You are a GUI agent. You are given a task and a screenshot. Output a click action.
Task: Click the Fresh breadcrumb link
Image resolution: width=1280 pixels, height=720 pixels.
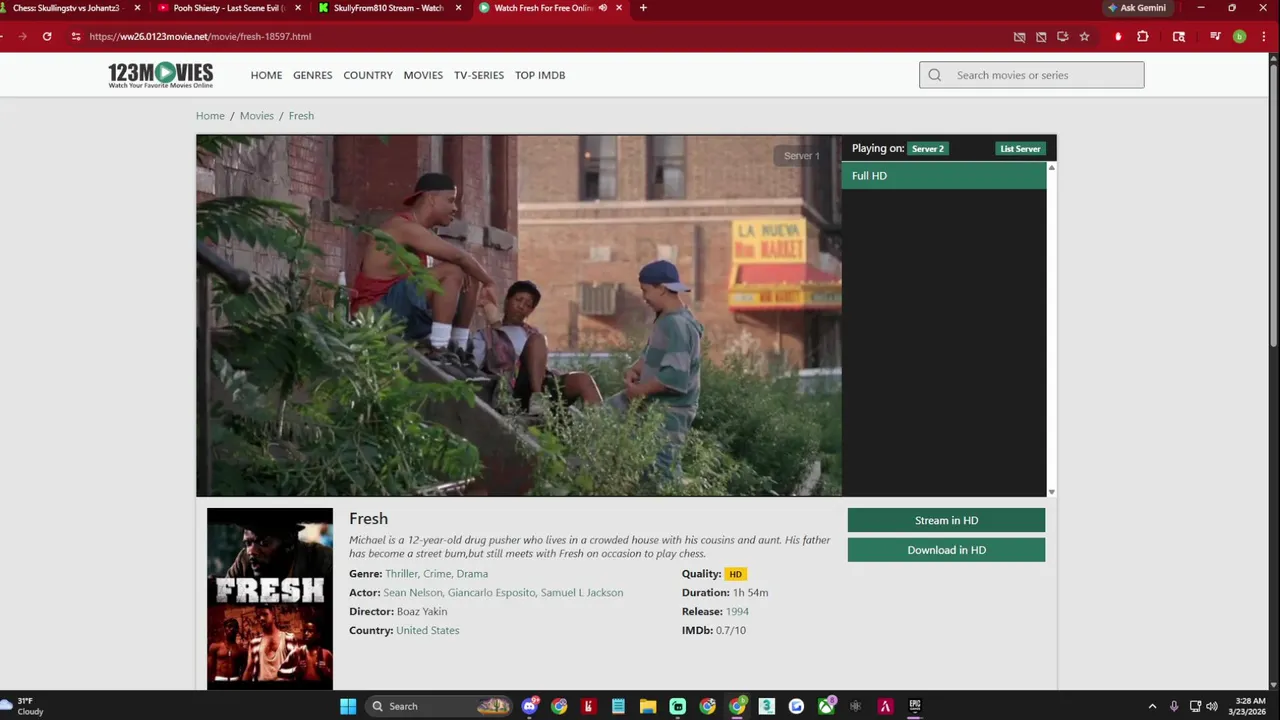[x=301, y=116]
